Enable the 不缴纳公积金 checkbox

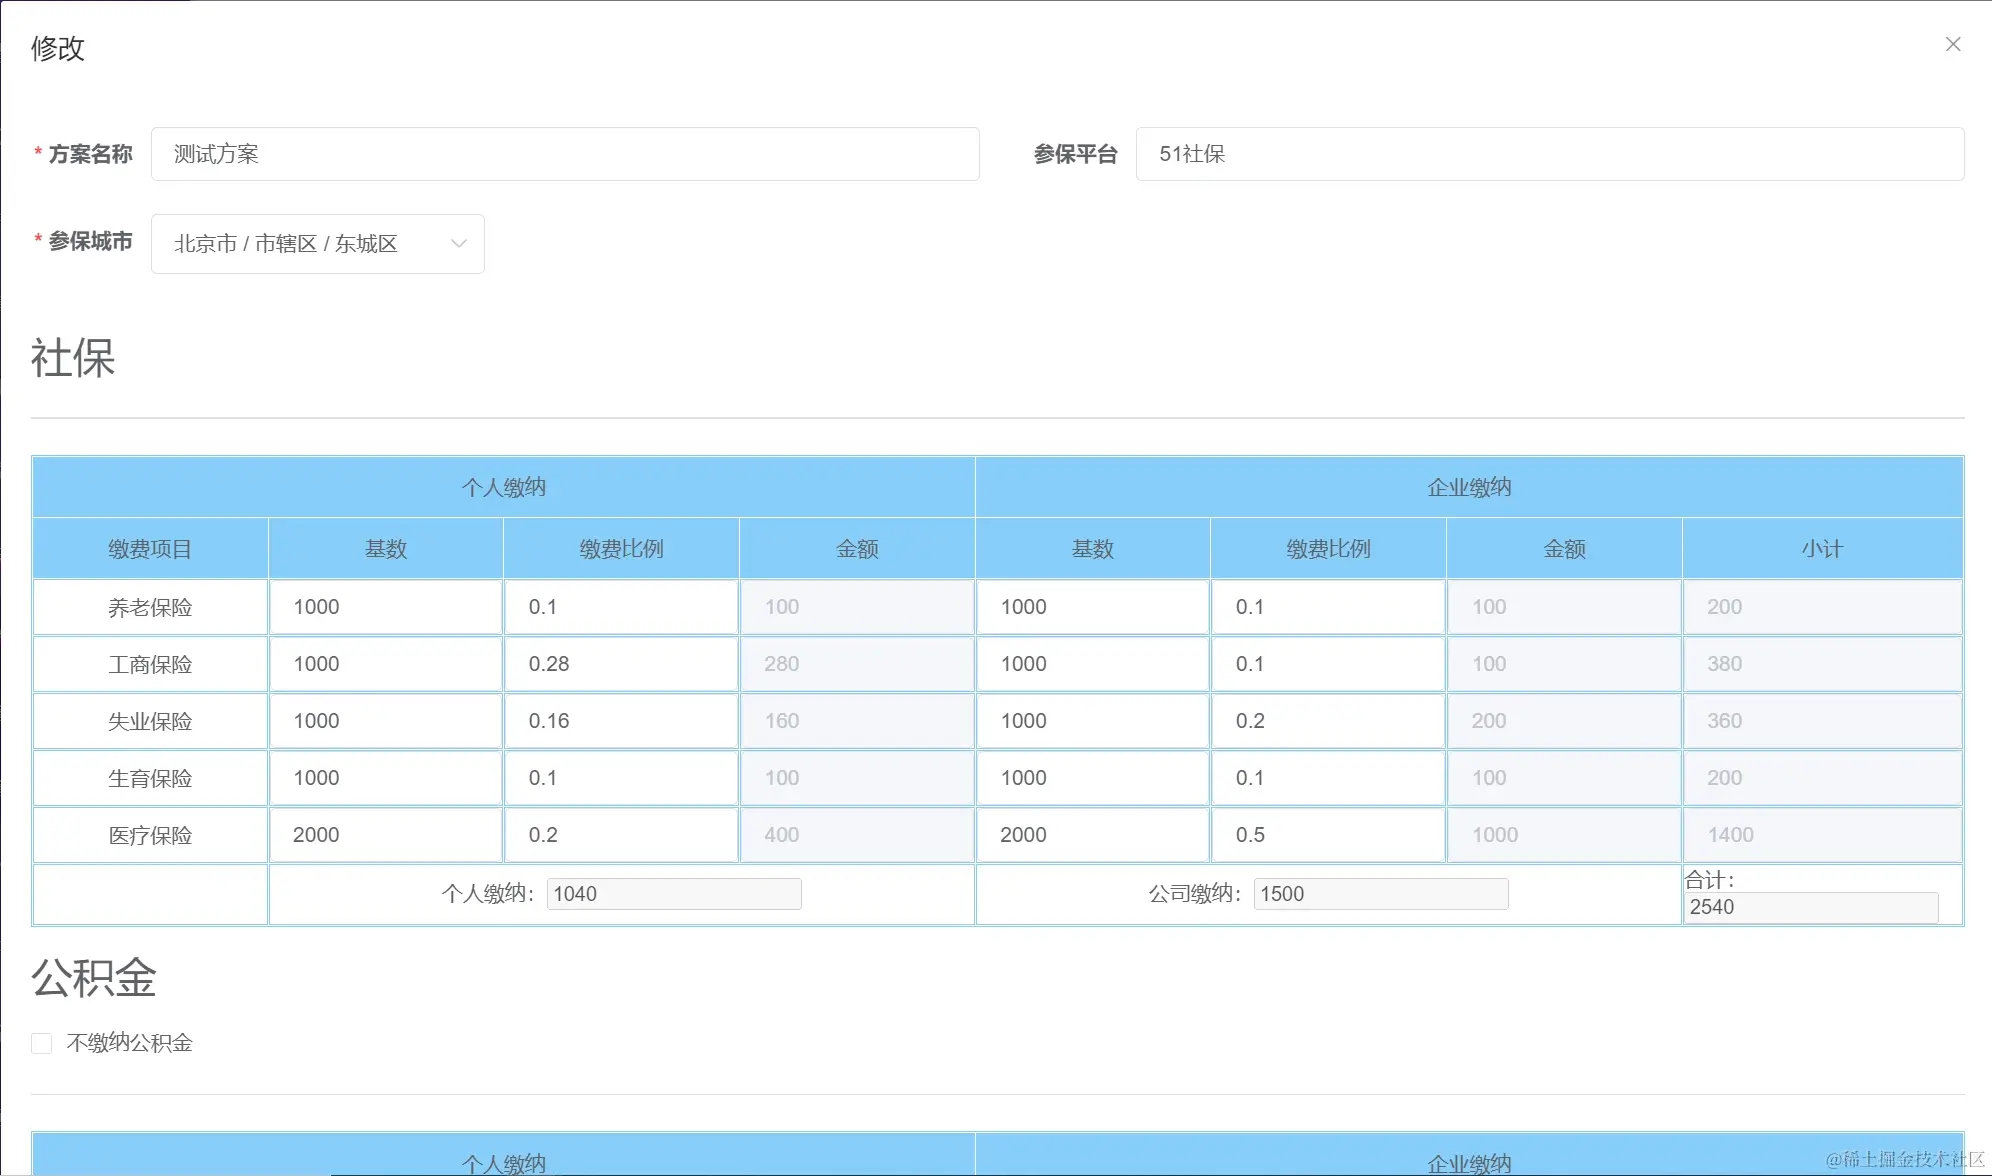[x=41, y=1042]
